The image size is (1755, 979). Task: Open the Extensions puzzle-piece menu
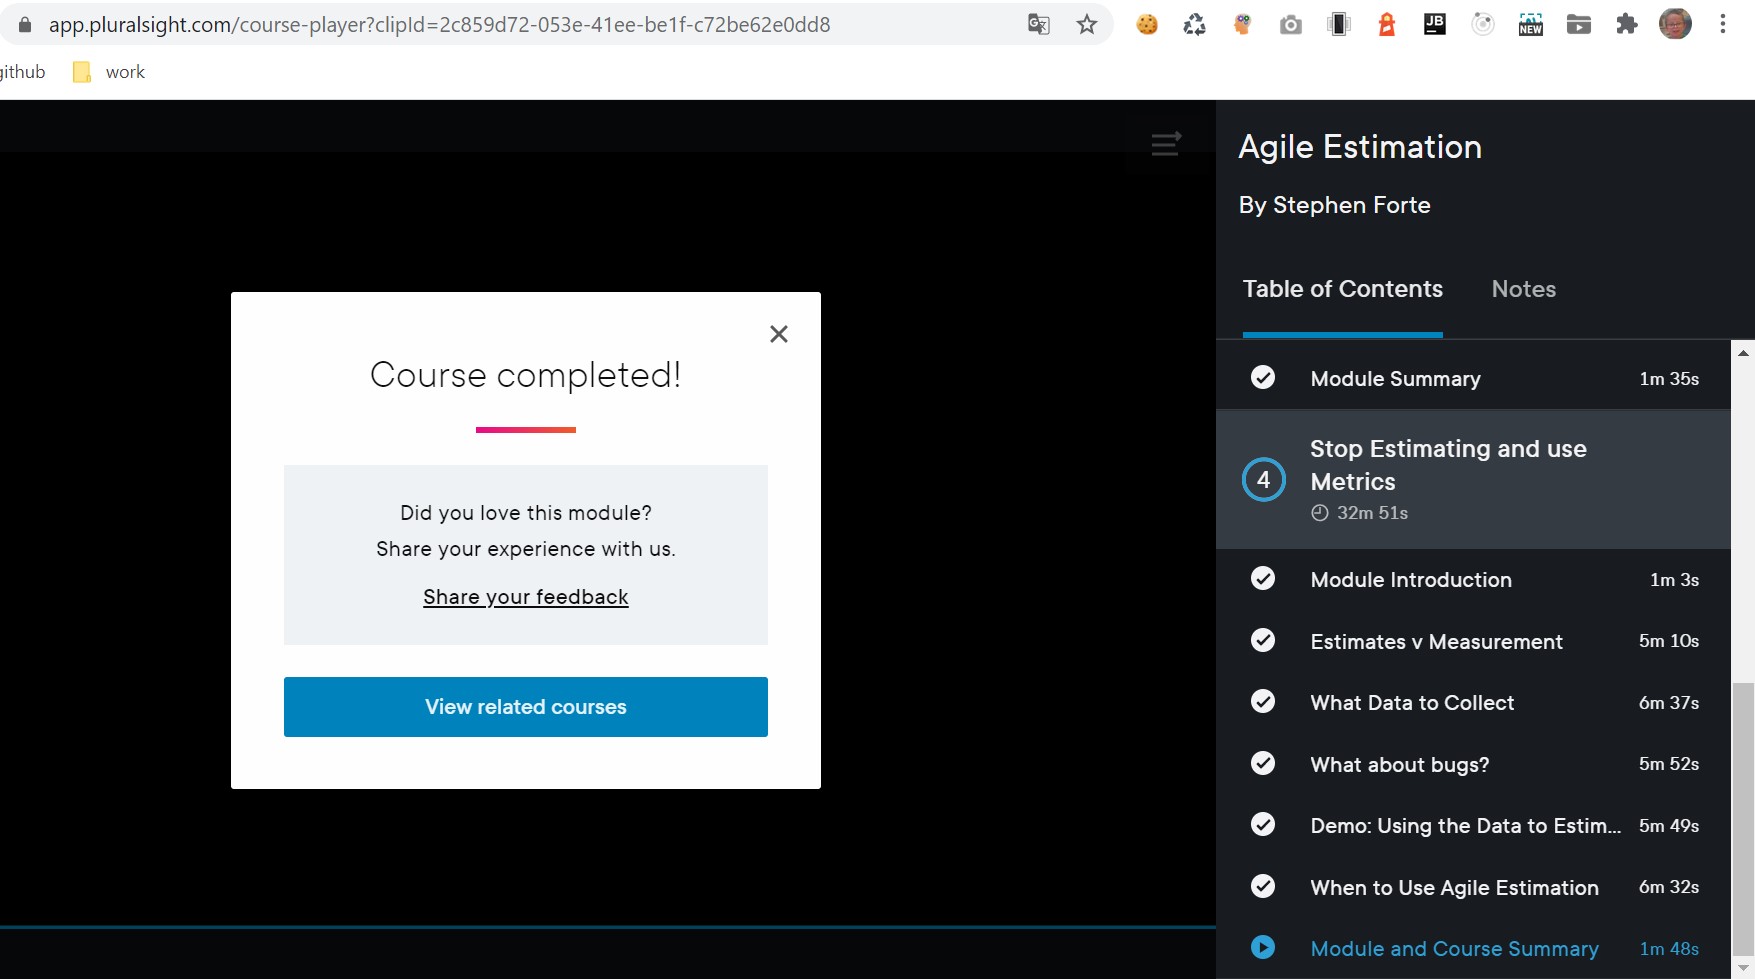tap(1627, 25)
